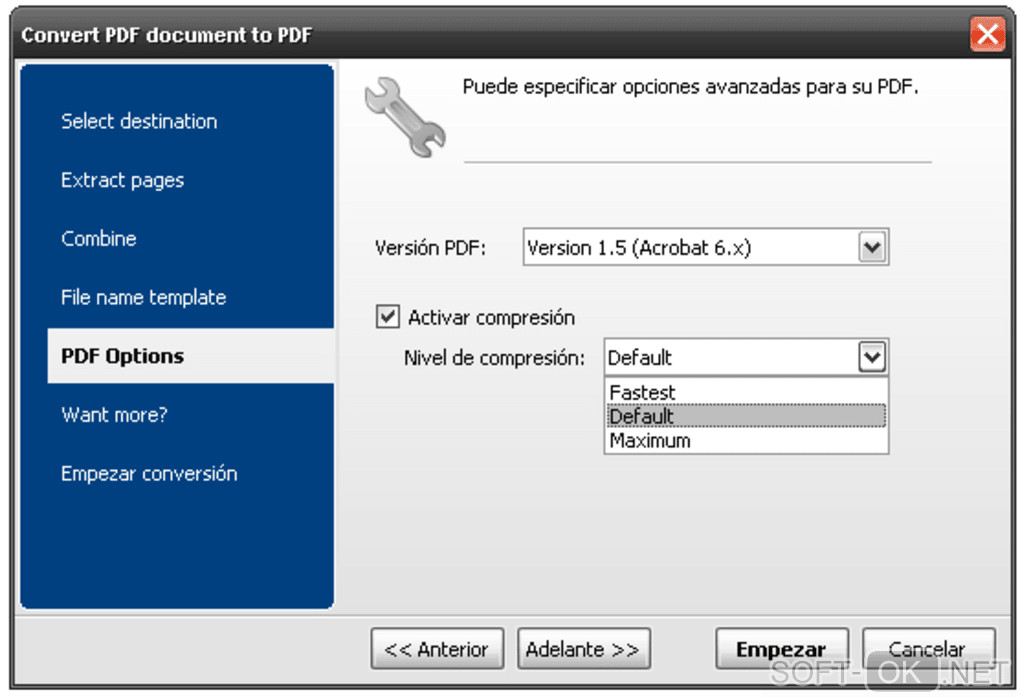1020x697 pixels.
Task: Jump to Empezar conversión step
Action: (149, 473)
